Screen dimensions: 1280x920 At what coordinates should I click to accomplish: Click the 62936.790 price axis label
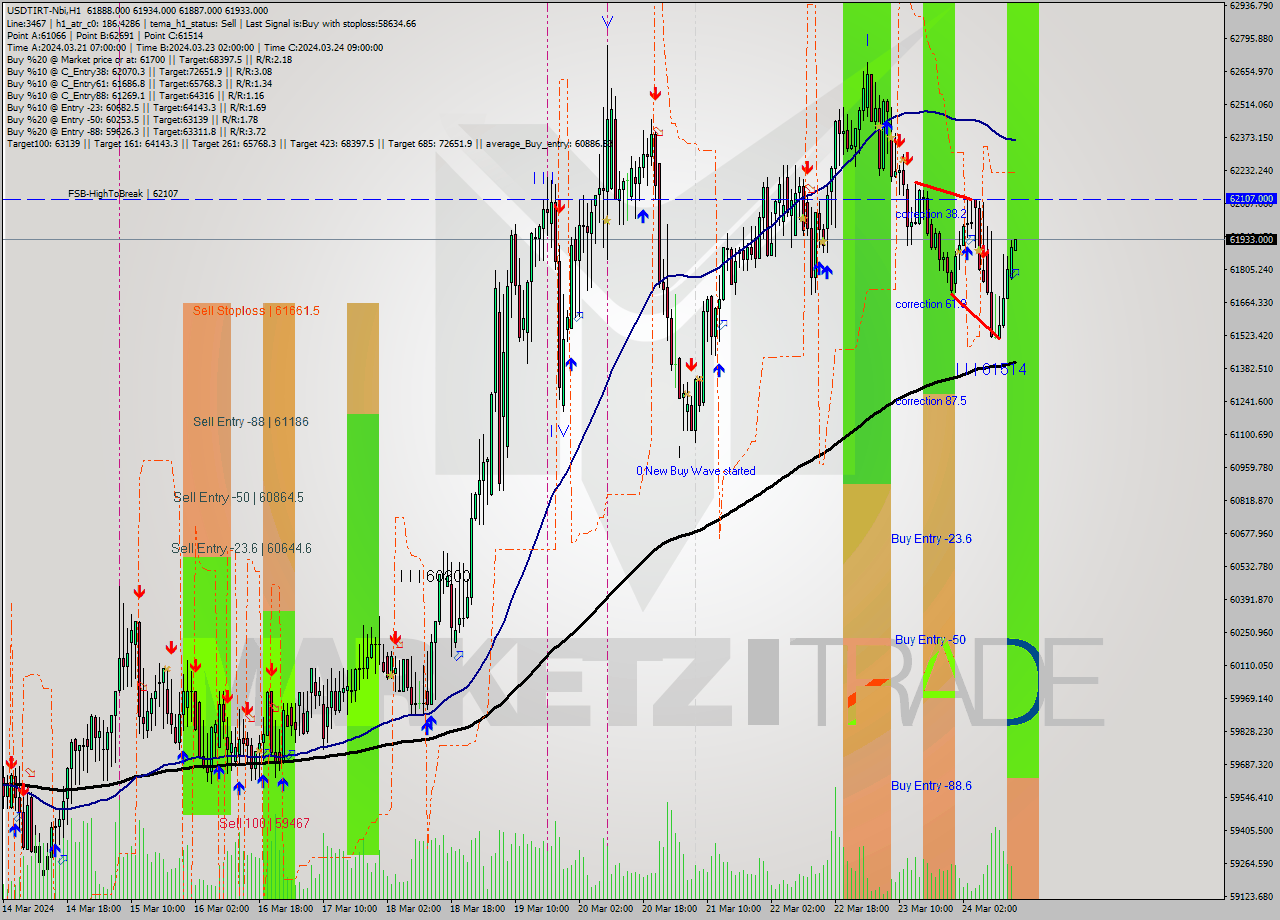(x=1250, y=5)
